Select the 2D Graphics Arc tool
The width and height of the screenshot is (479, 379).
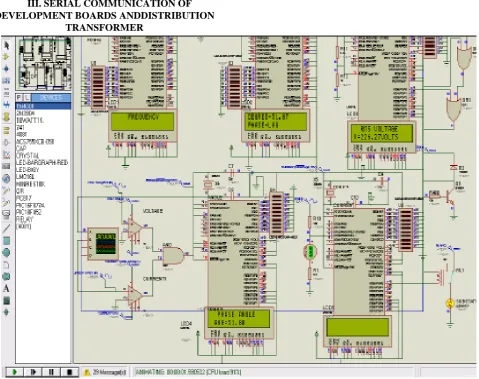tap(6, 265)
